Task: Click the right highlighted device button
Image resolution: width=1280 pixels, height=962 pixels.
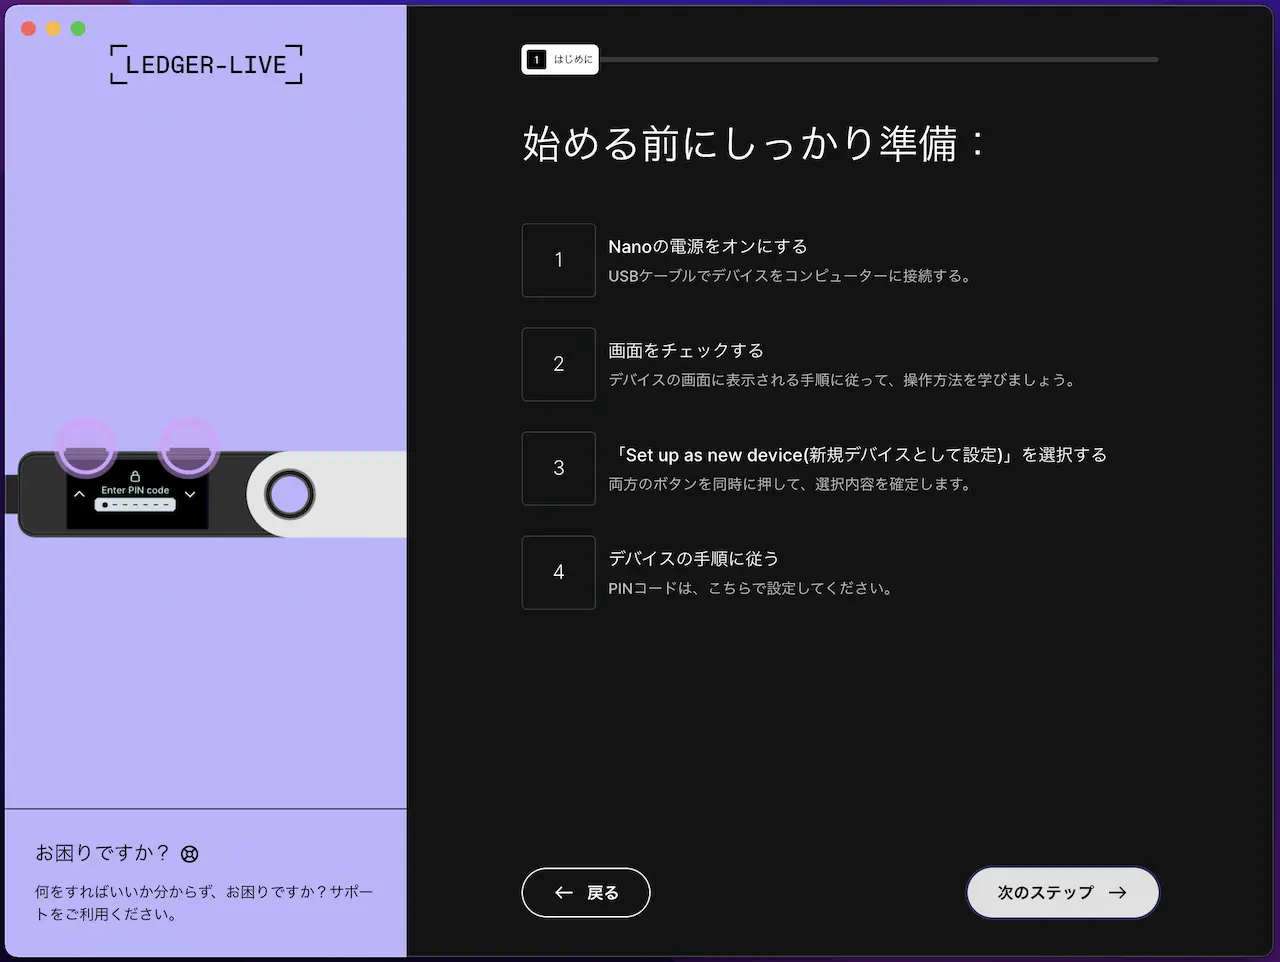Action: tap(188, 448)
